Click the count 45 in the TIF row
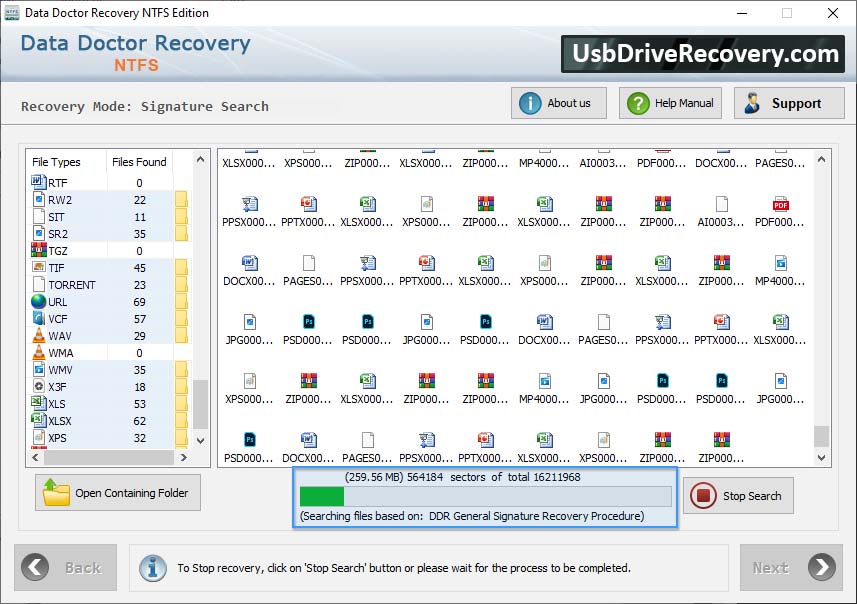The height and width of the screenshot is (604, 857). (140, 268)
